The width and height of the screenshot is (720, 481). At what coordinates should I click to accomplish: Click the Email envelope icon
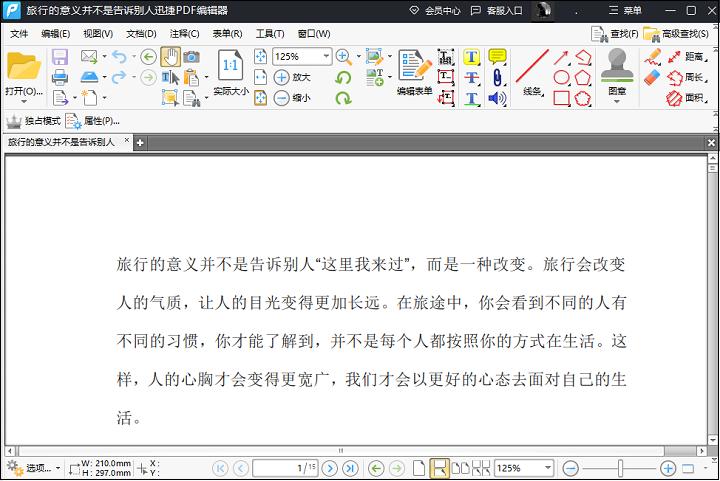[x=89, y=56]
